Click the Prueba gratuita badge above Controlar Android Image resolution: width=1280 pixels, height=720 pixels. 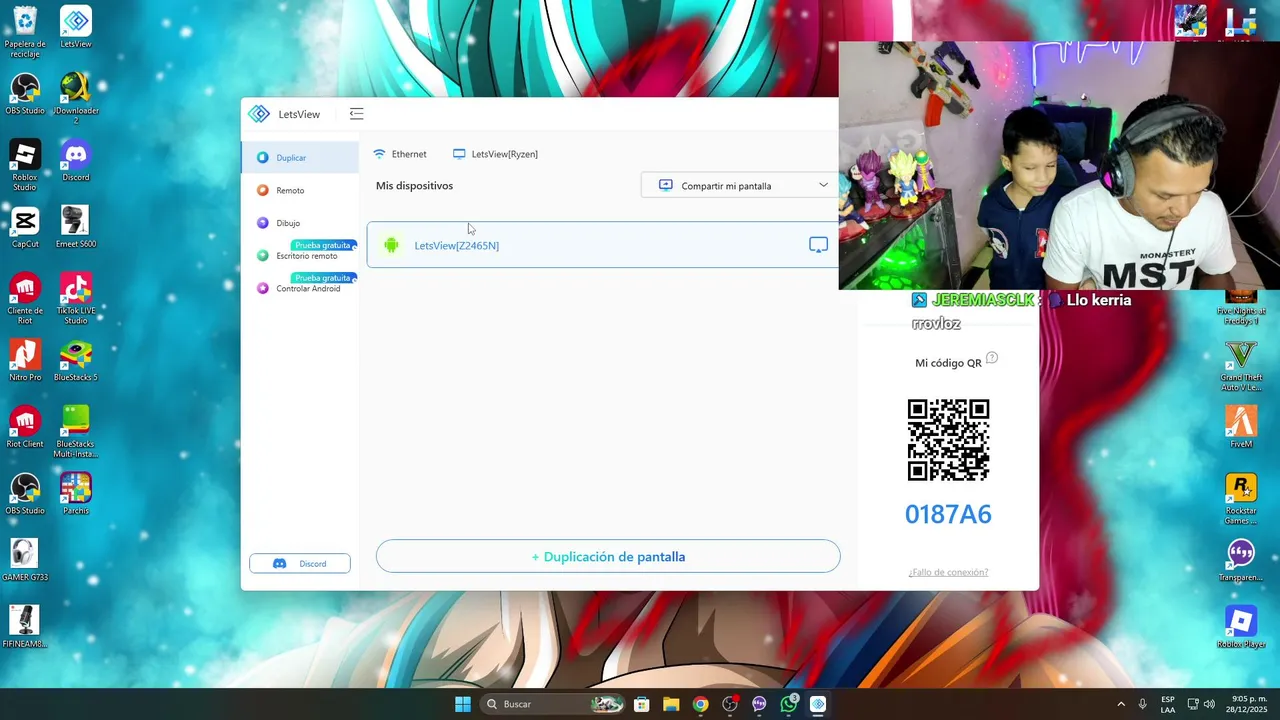323,278
